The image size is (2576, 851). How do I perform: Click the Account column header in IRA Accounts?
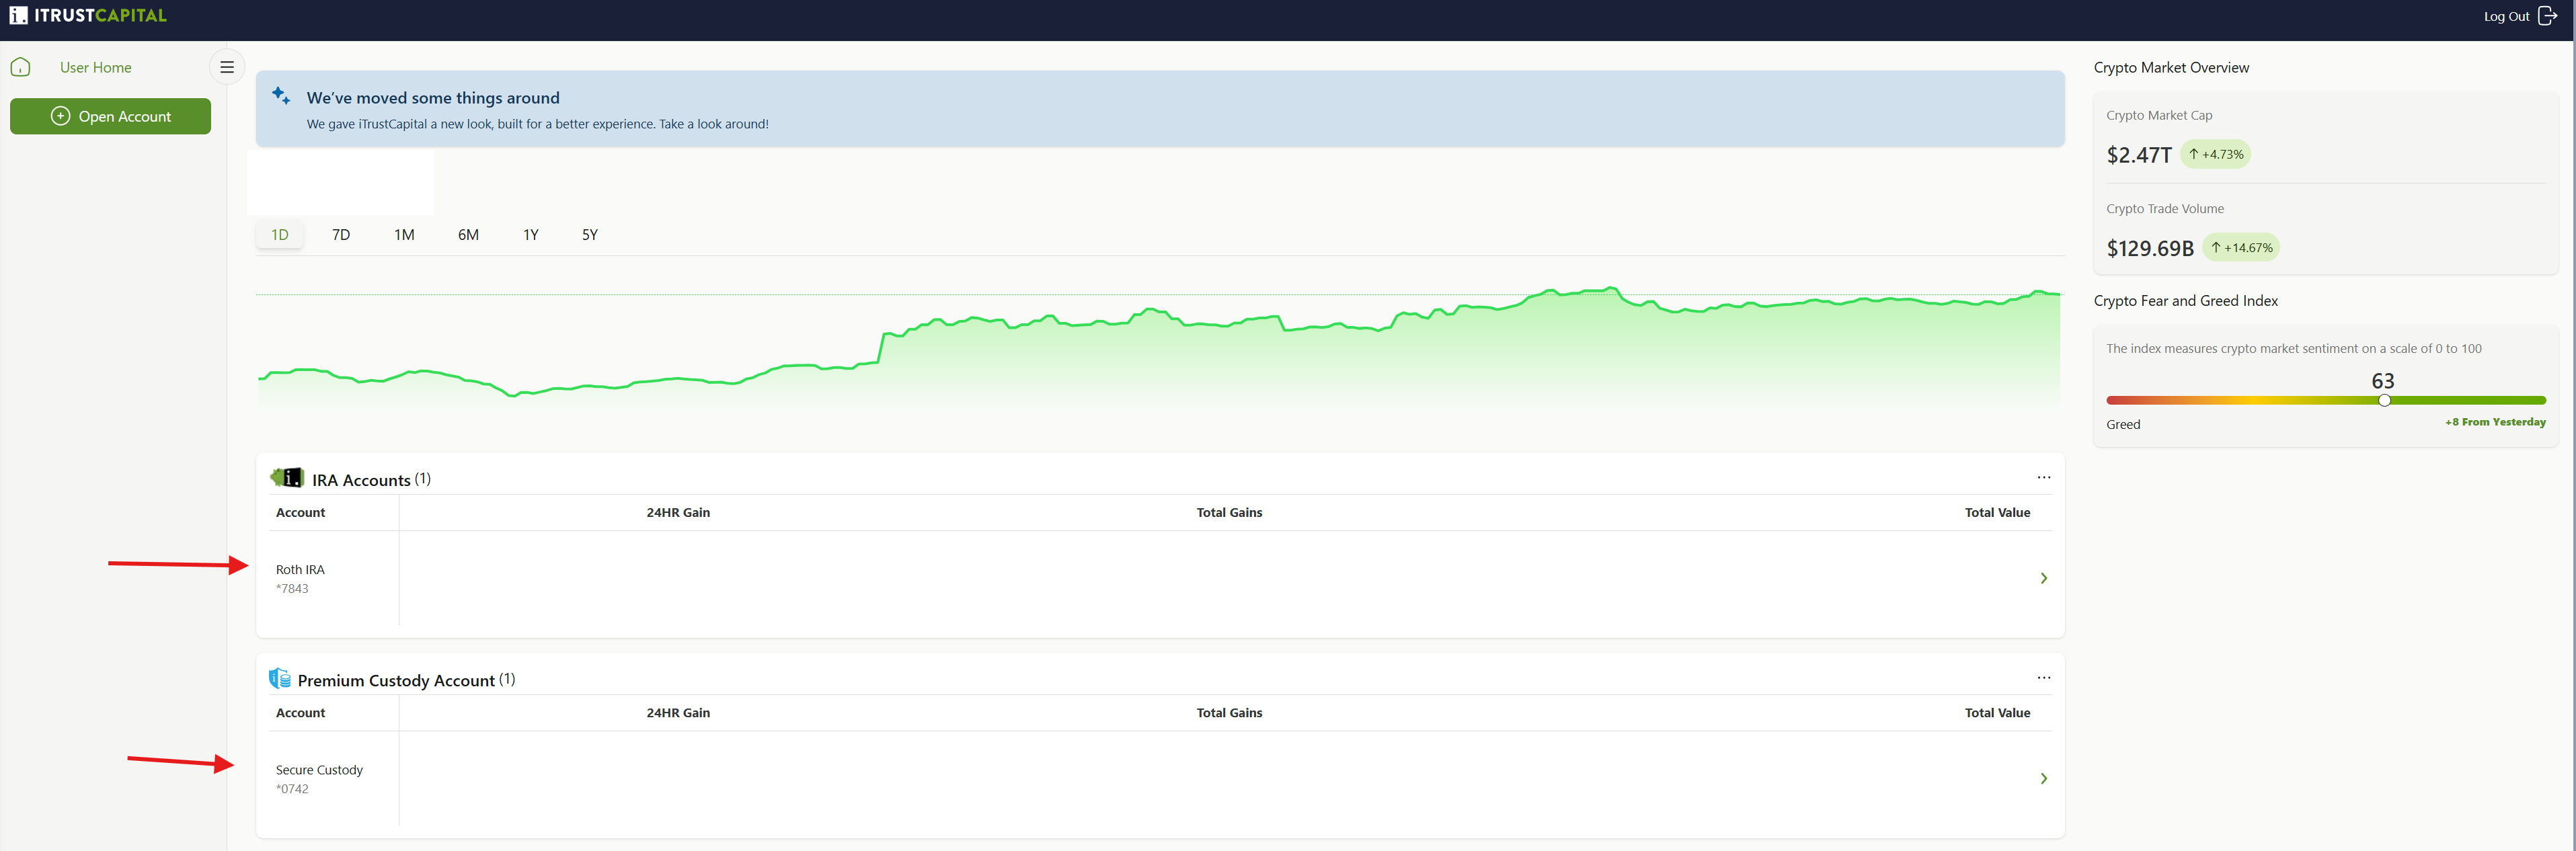(x=300, y=513)
